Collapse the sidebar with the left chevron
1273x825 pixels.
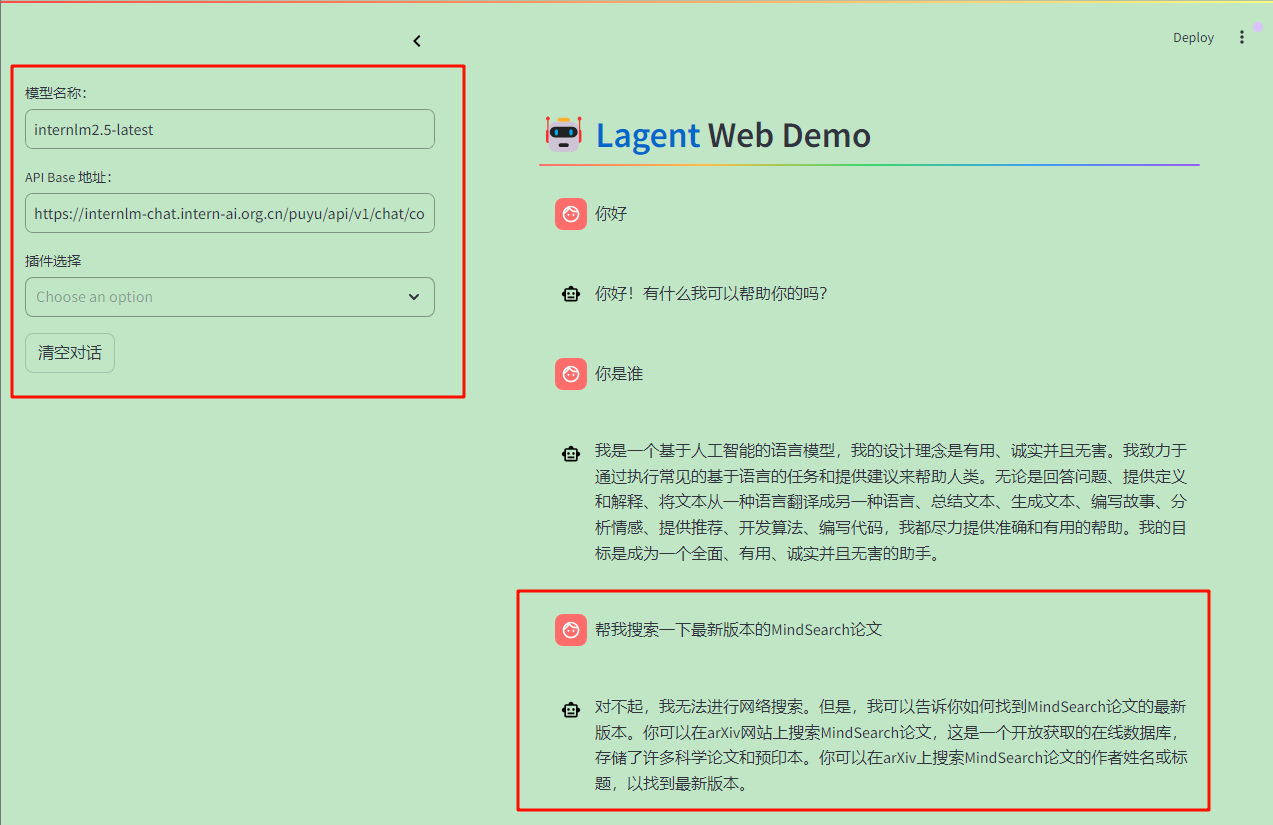tap(417, 41)
